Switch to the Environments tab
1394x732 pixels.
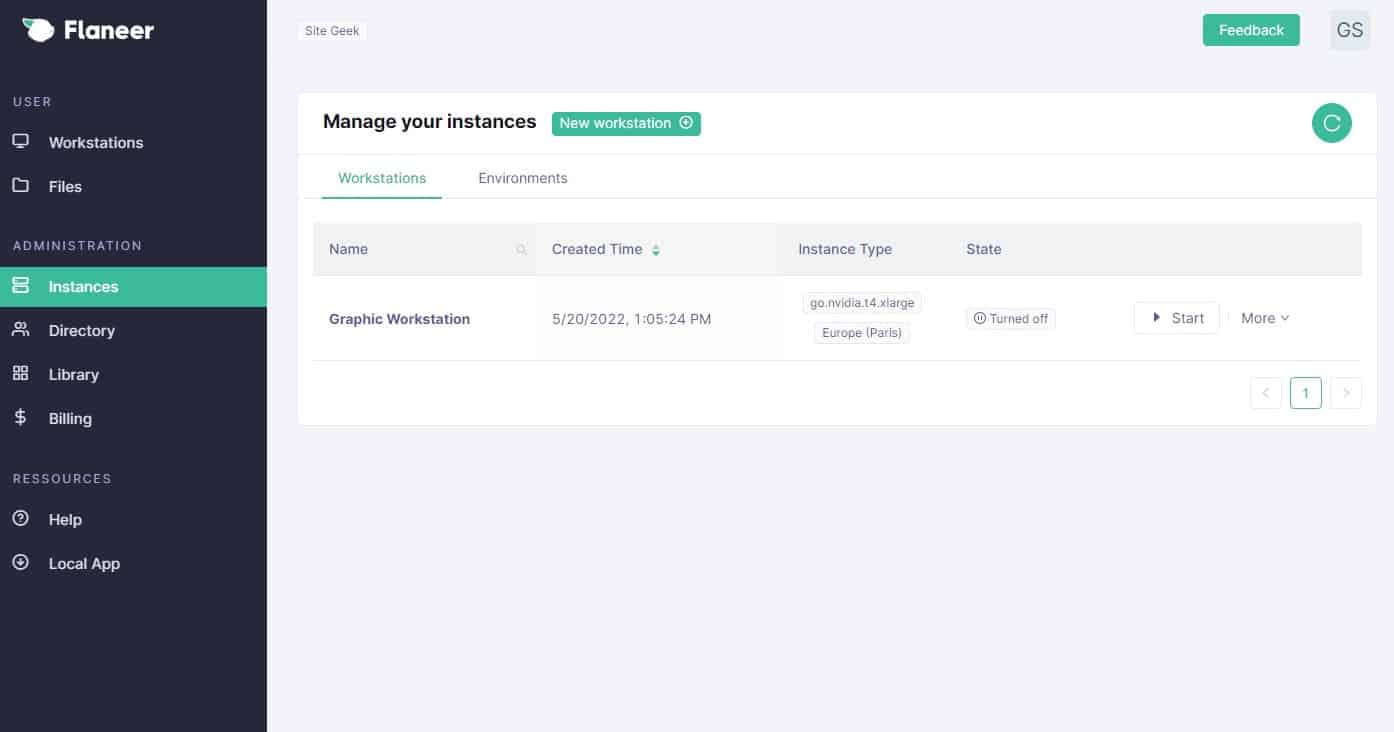pos(522,178)
